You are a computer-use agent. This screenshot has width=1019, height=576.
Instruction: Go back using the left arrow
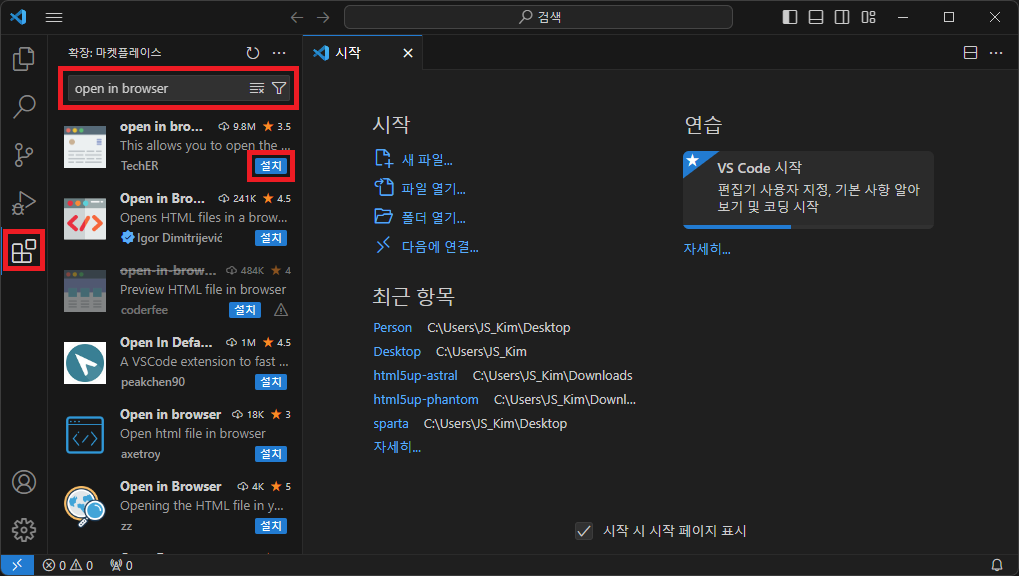pyautogui.click(x=297, y=18)
